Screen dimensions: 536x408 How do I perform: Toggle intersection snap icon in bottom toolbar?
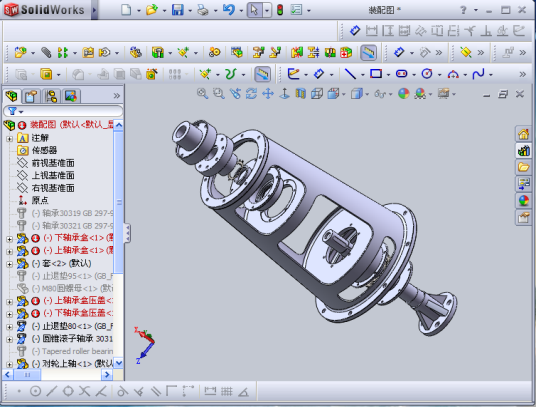coord(84,391)
